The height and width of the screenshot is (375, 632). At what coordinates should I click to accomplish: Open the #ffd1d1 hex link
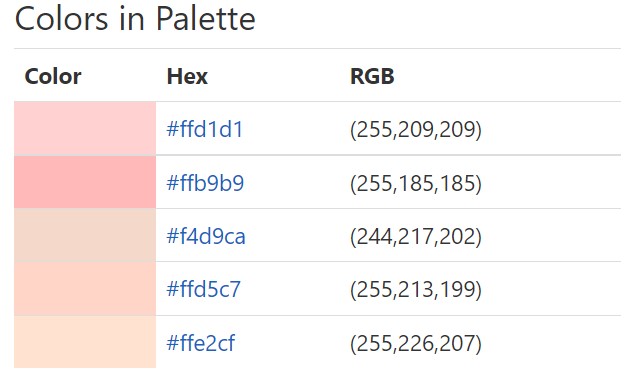click(x=205, y=129)
